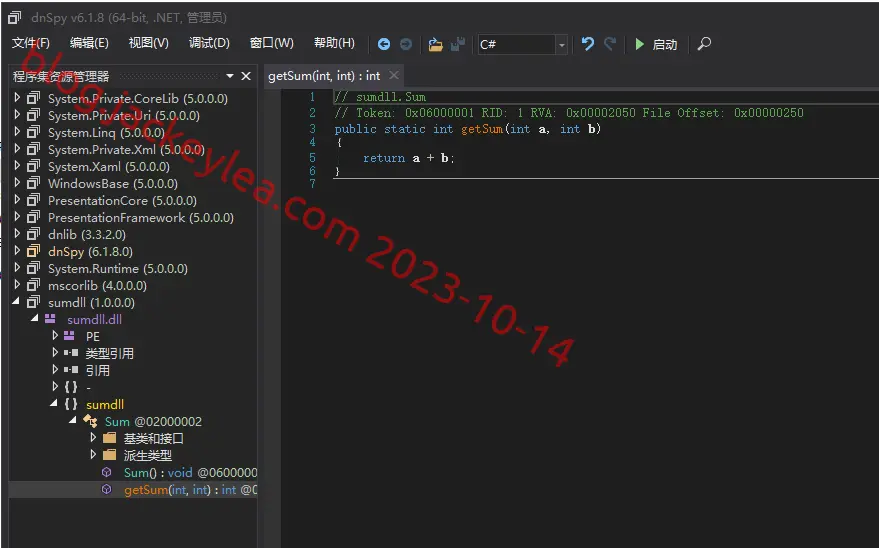
Task: Click the redo arrow icon
Action: (x=610, y=44)
